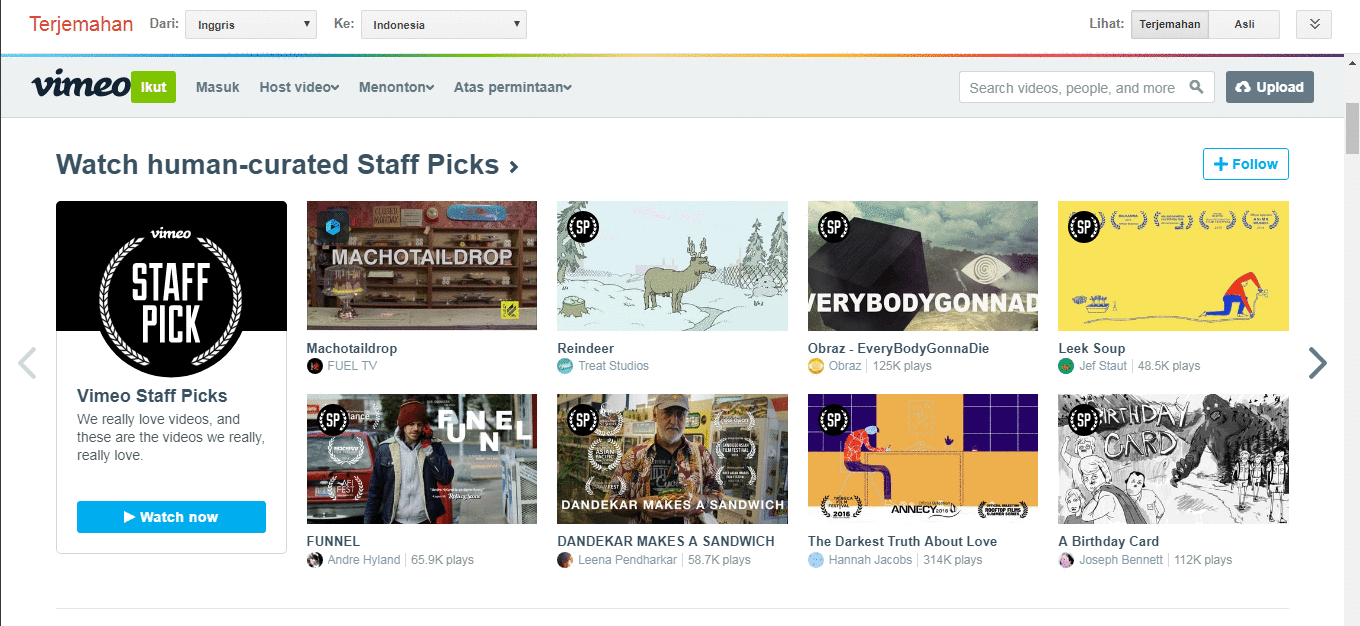Viewport: 1360px width, 626px height.
Task: Open Dandekar Makes a Sandwich thumbnail
Action: coord(672,459)
